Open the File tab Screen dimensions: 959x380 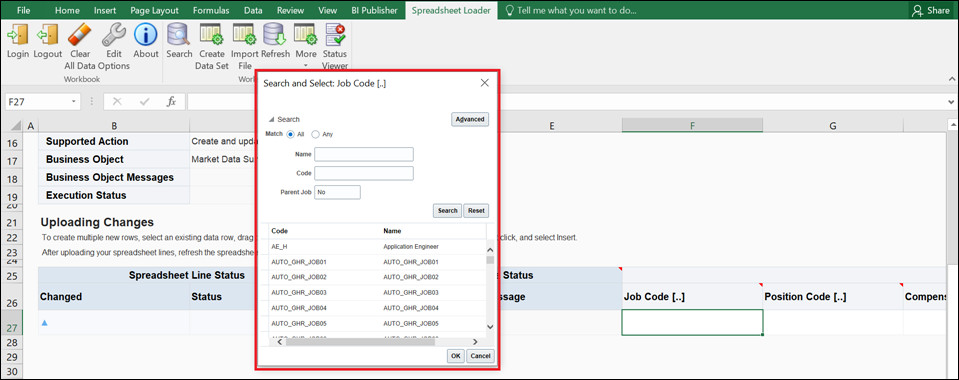click(23, 10)
